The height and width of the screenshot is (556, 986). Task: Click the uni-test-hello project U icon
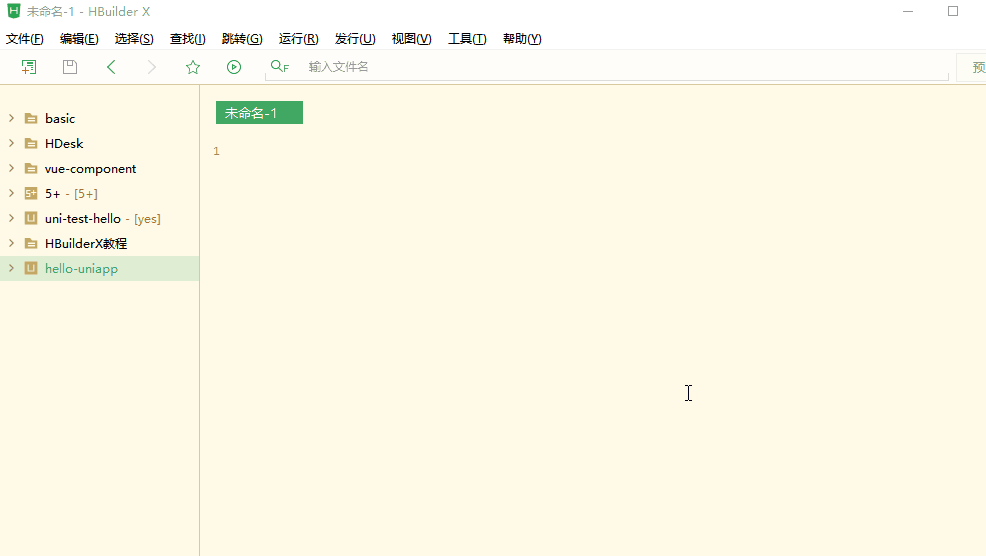tap(31, 218)
